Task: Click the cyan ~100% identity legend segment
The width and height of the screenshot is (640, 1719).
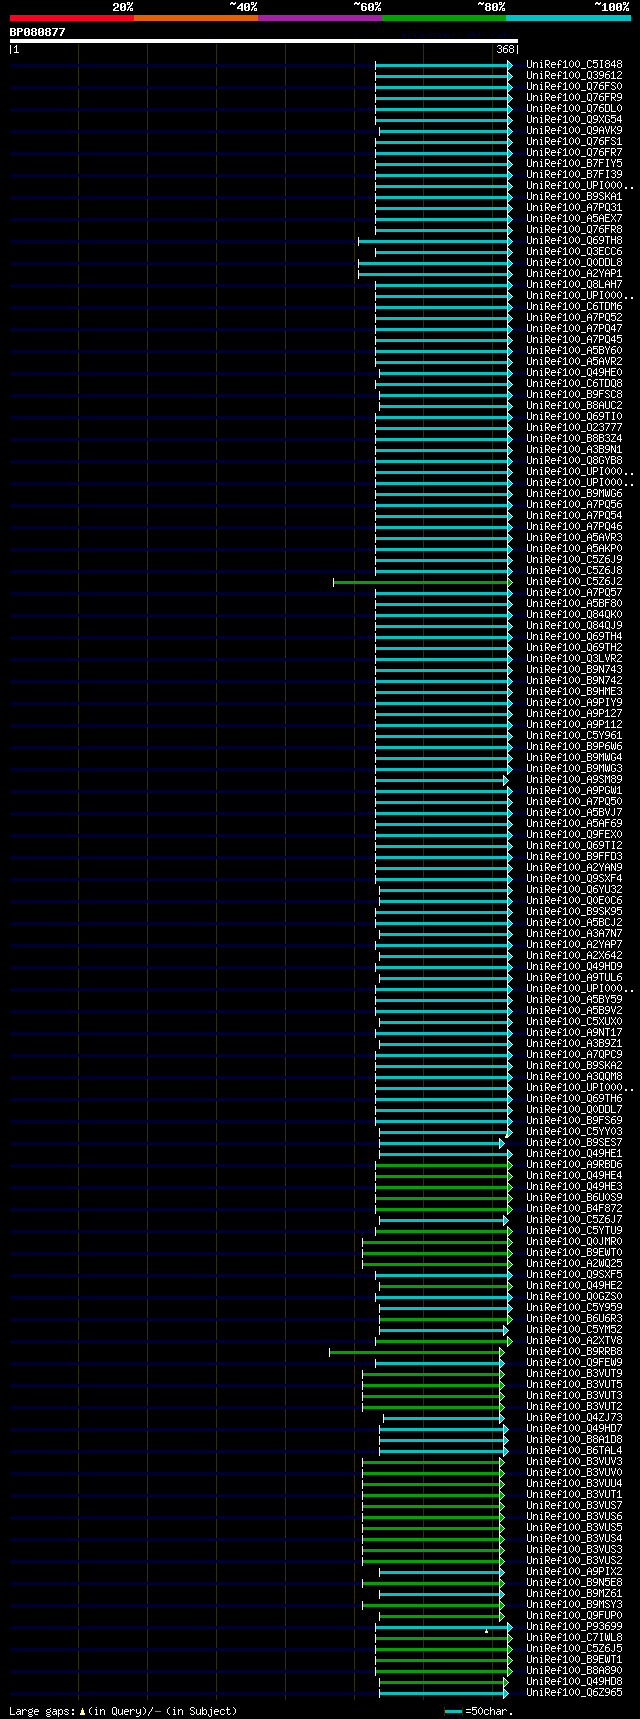Action: 568,18
